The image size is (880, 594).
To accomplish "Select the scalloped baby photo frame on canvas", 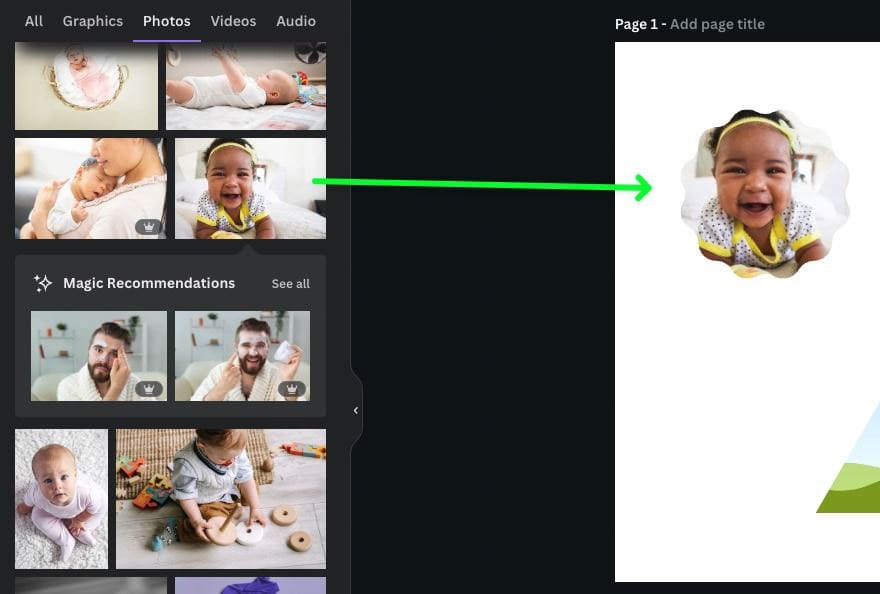I will pyautogui.click(x=764, y=193).
